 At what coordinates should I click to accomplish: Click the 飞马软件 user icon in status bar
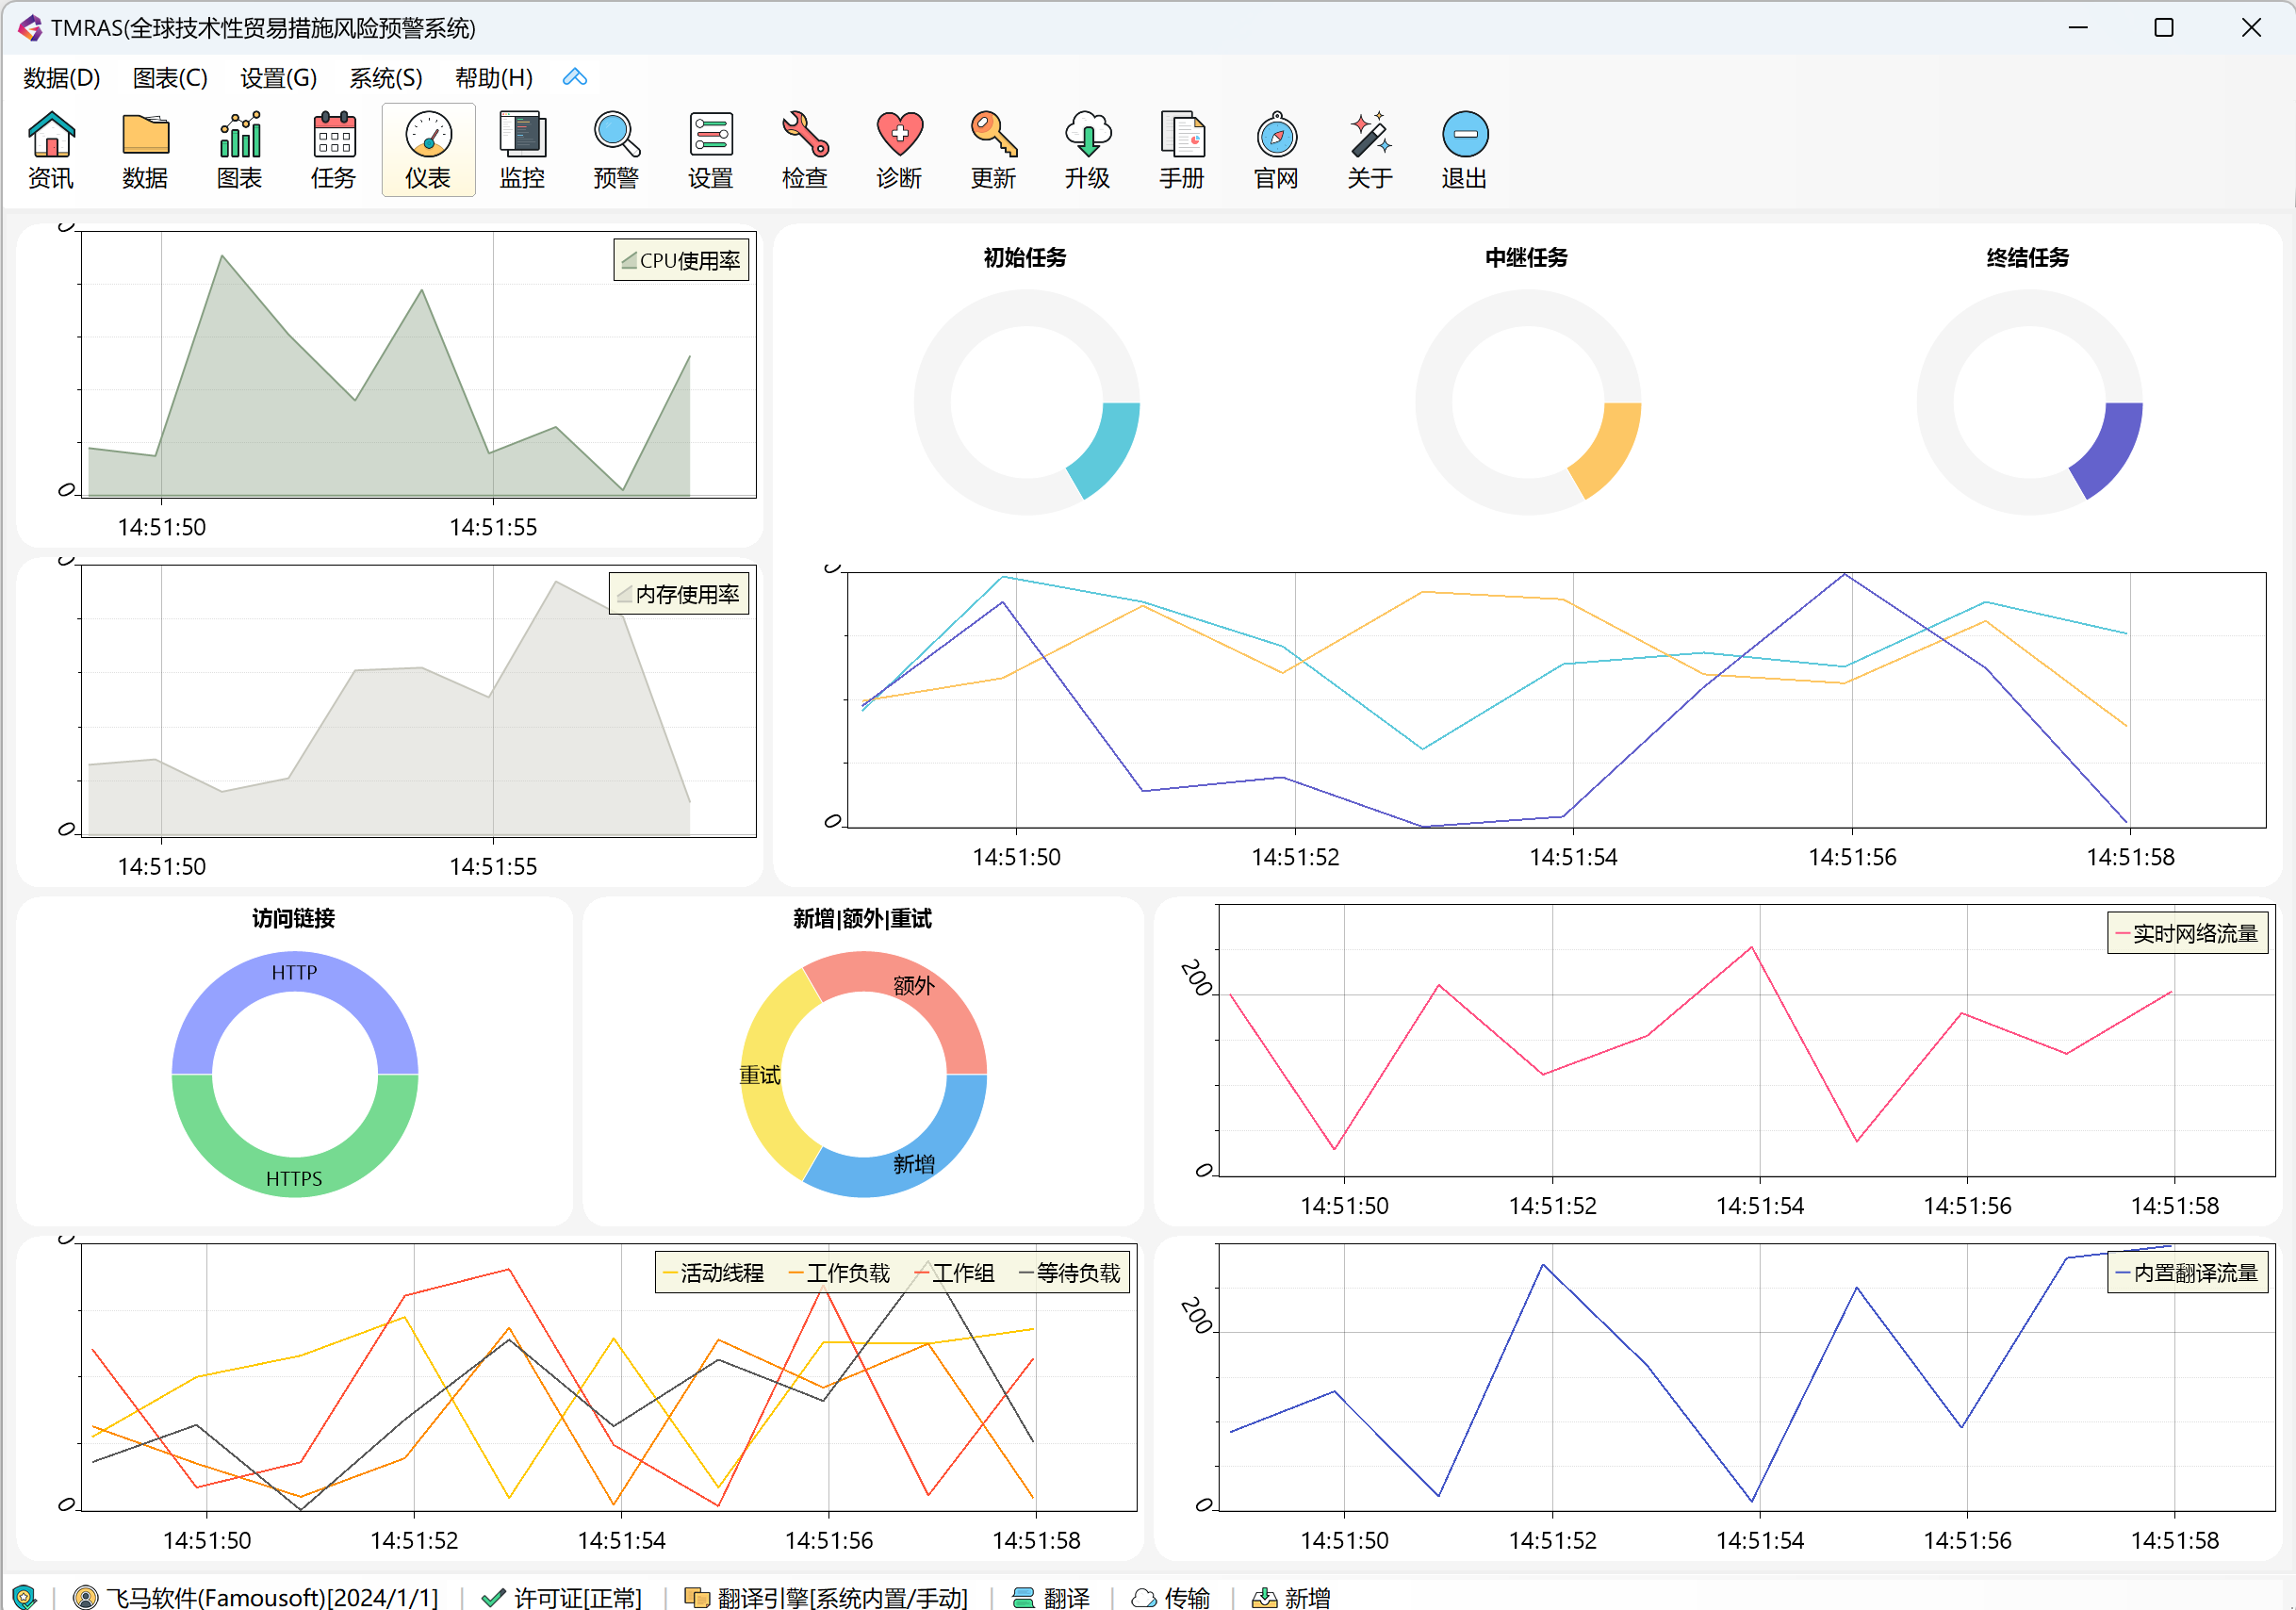pos(86,1597)
